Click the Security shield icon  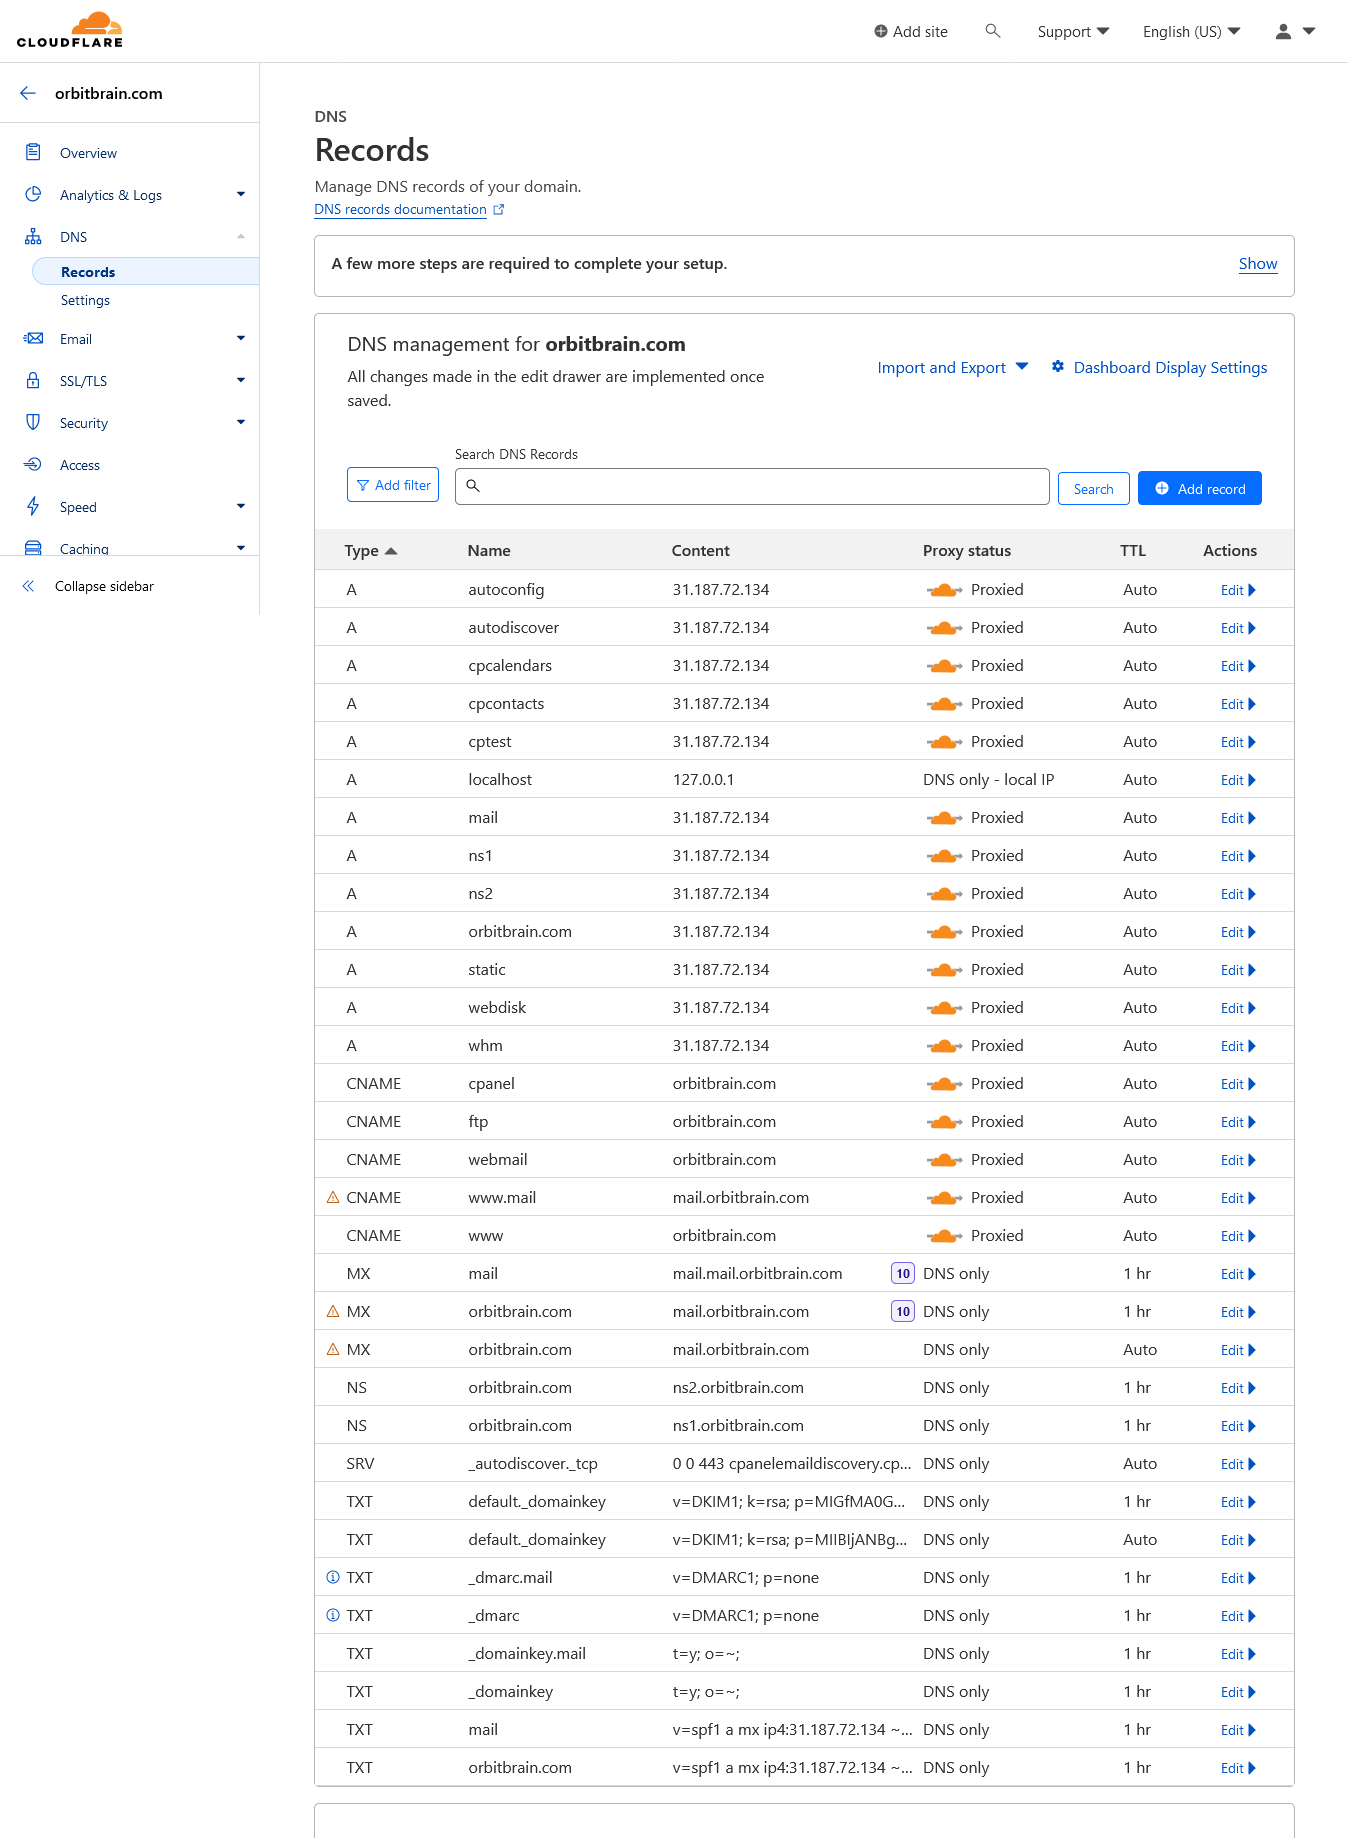(33, 422)
